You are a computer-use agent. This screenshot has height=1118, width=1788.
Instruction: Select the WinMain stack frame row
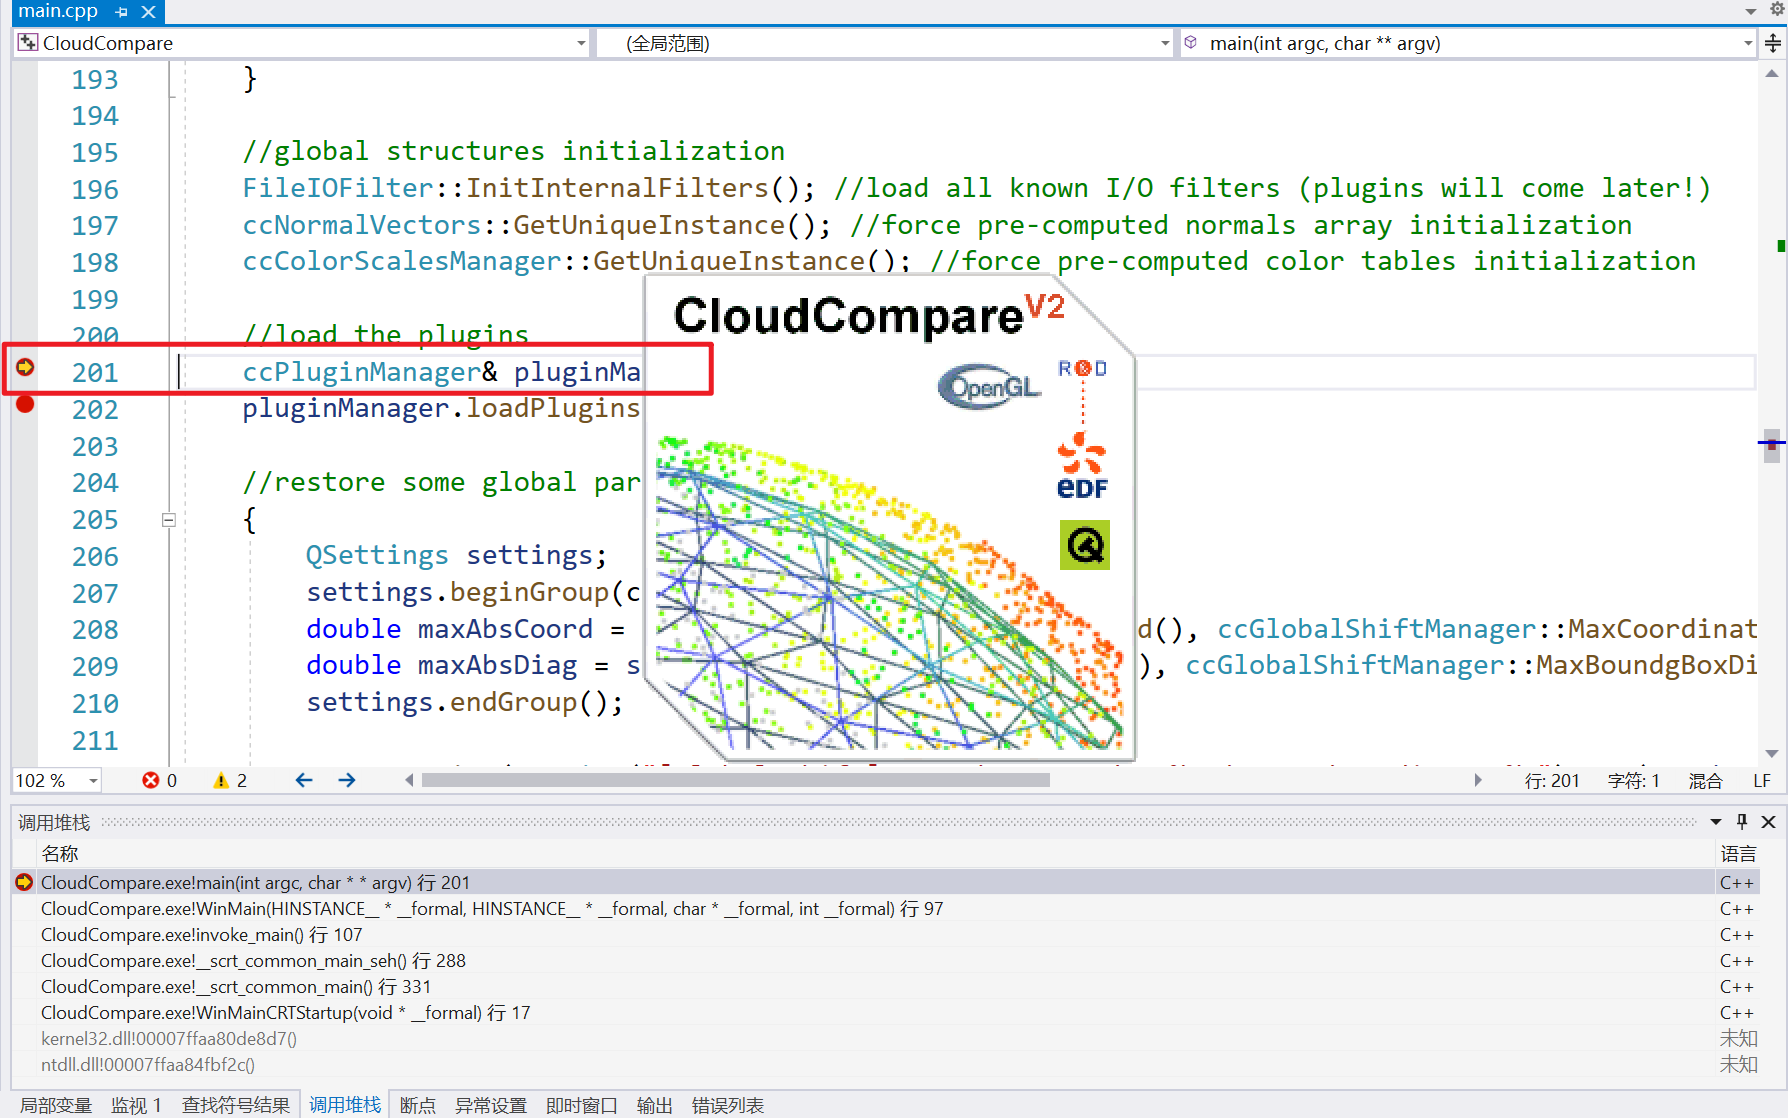(885, 909)
